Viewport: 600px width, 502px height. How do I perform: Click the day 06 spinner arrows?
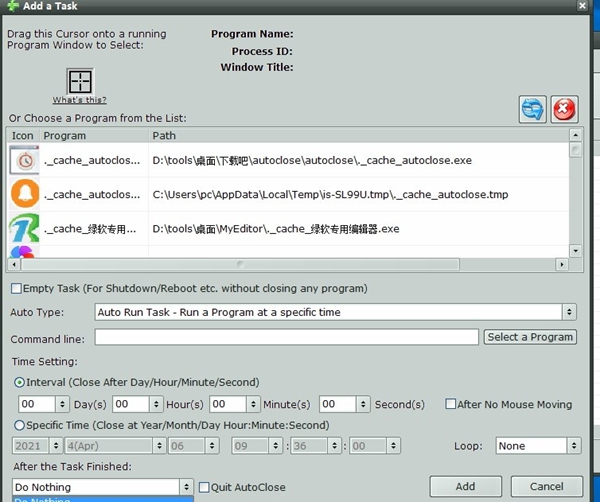tap(212, 446)
